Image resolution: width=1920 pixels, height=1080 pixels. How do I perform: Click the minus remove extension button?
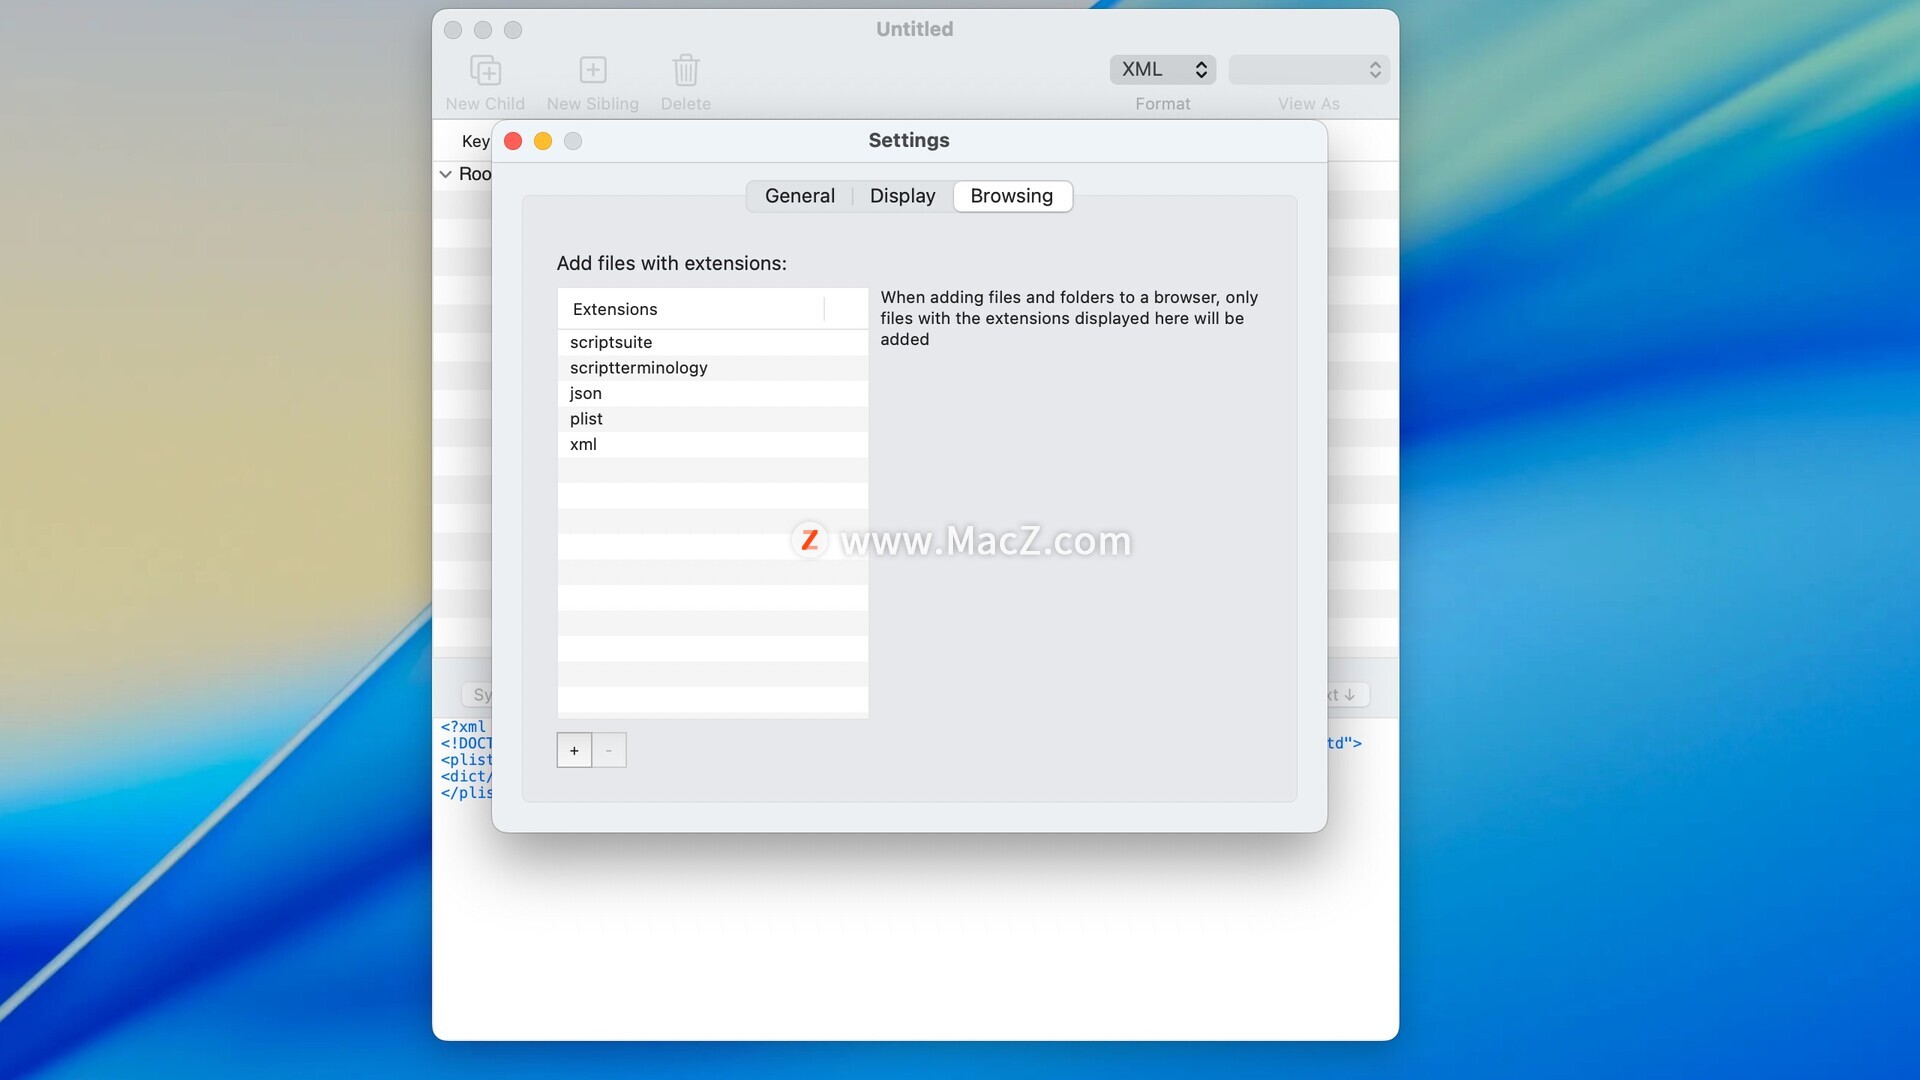coord(609,750)
